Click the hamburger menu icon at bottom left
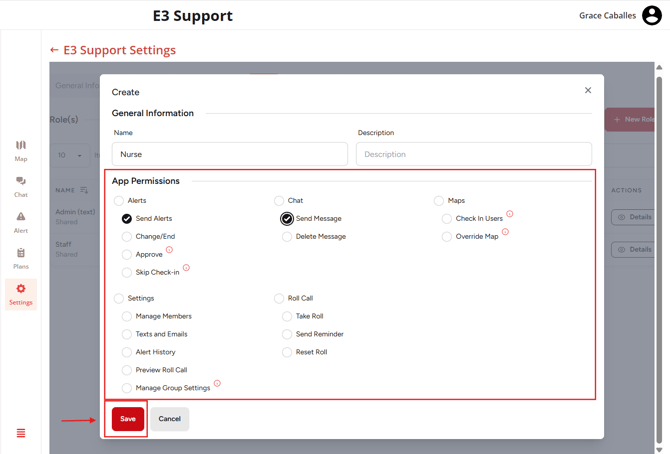The image size is (670, 454). point(21,433)
